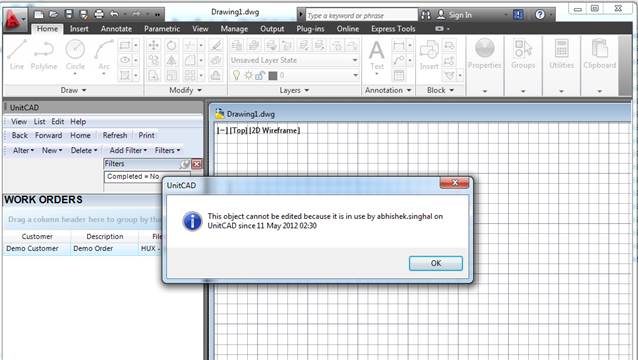Toggle the layer freeze sun icon
The image size is (638, 360).
coord(248,75)
